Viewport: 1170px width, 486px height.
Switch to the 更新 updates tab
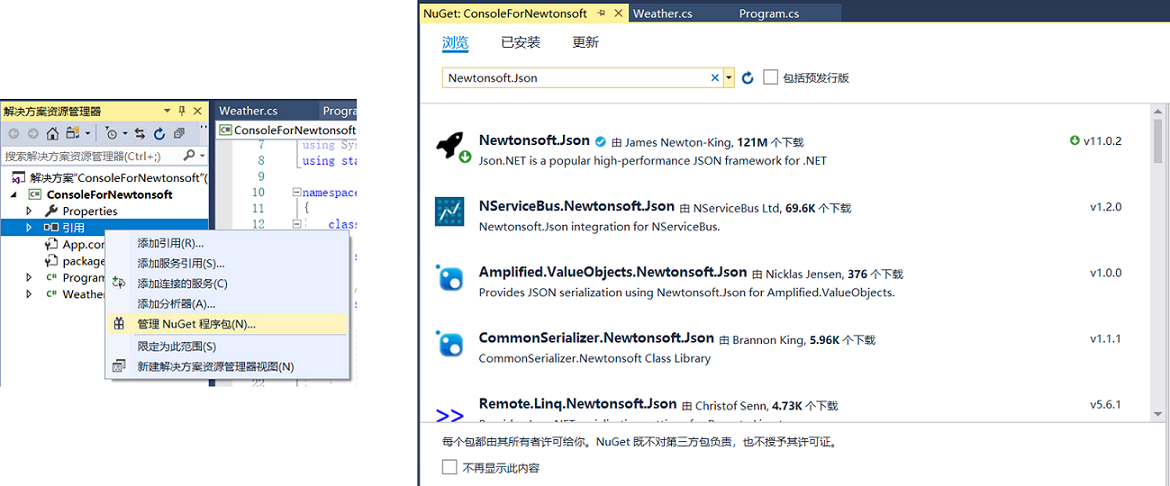586,43
